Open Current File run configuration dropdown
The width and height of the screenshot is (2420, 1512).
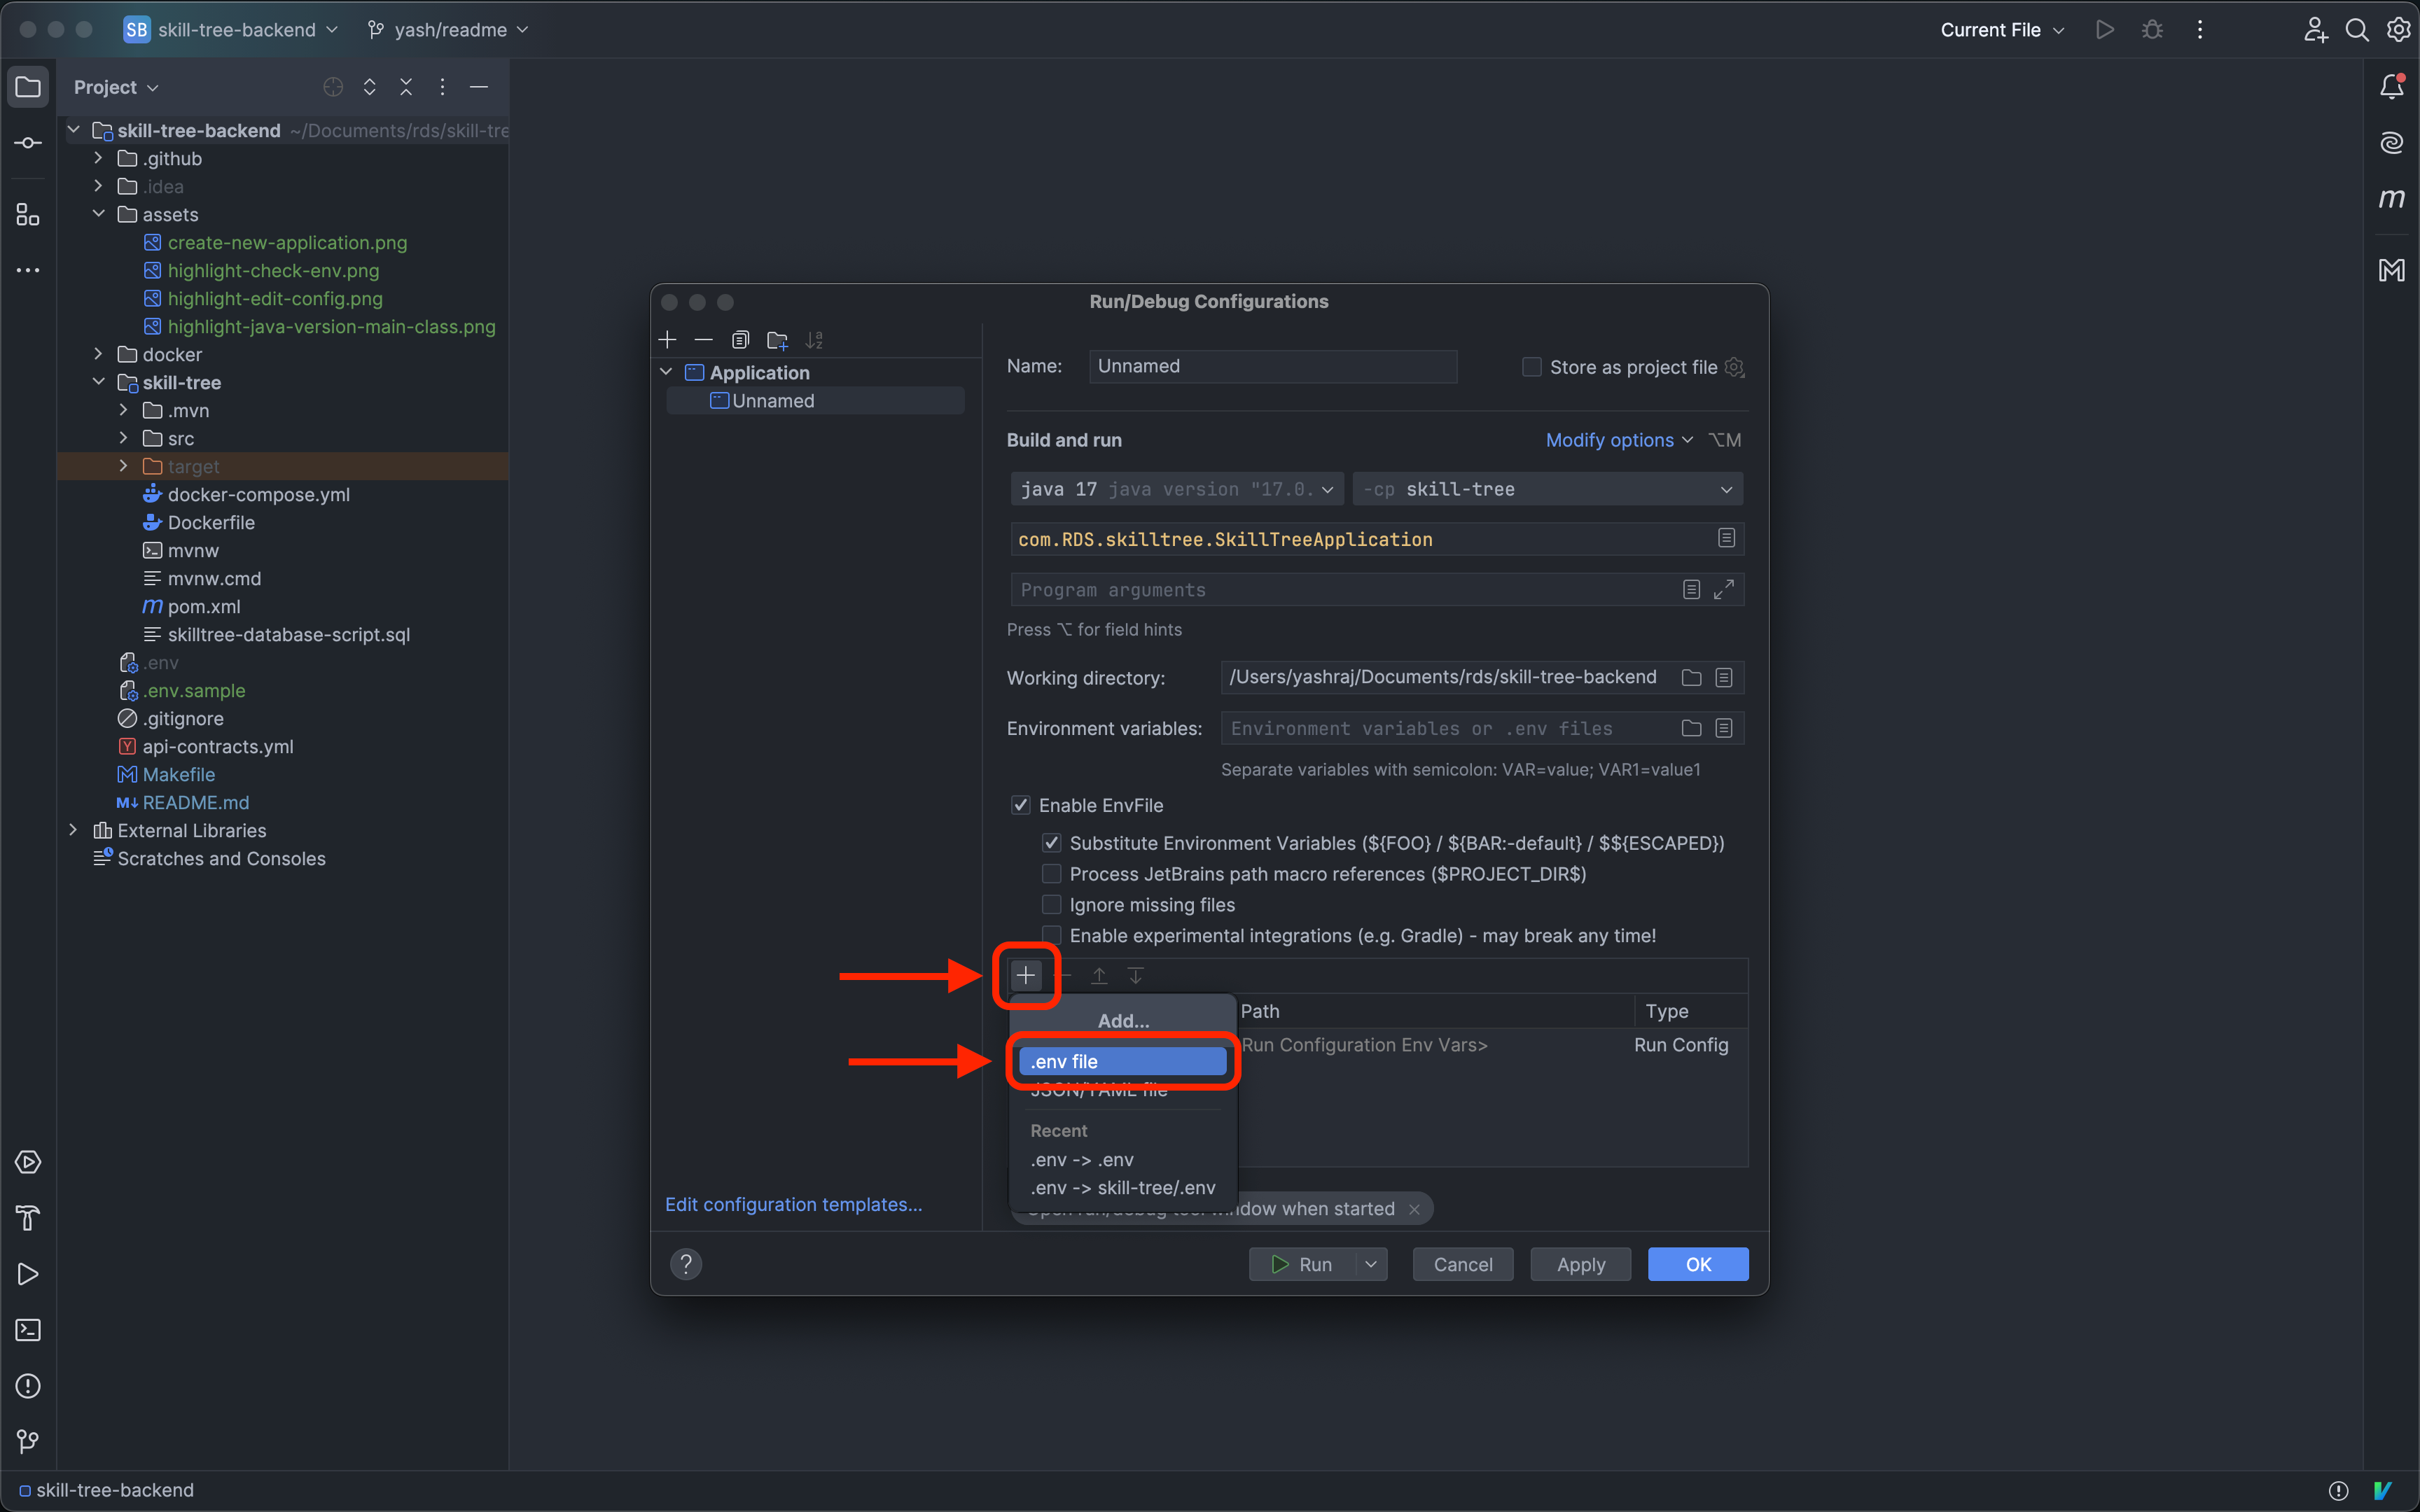2002,30
